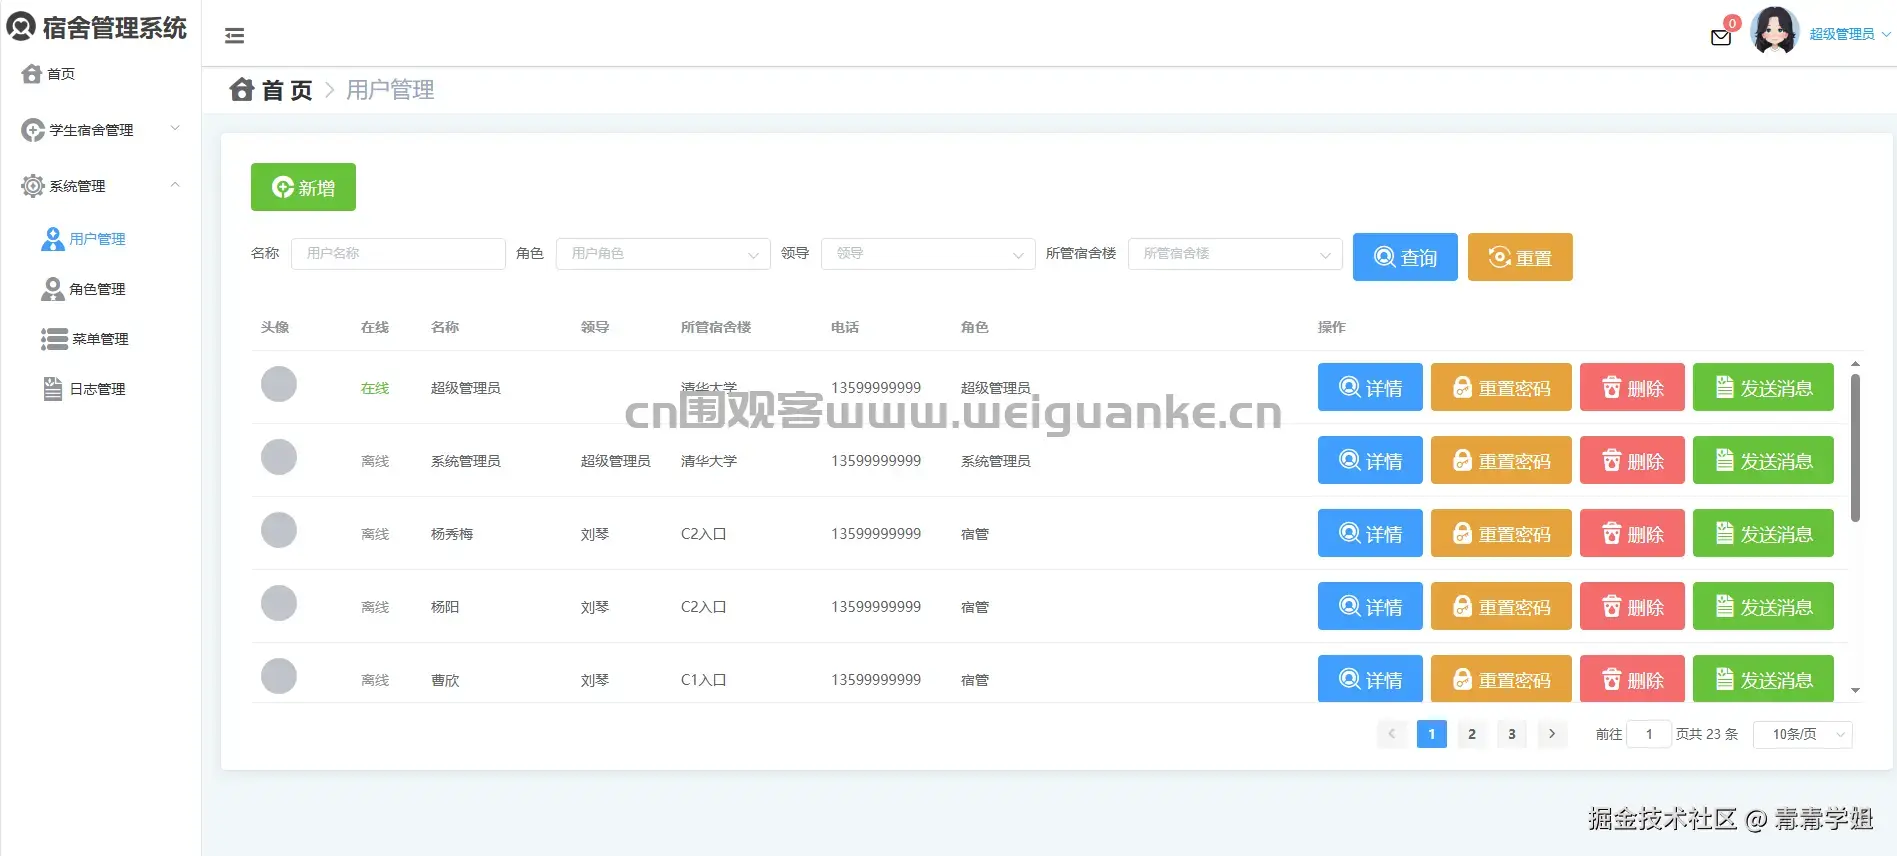Click 发送消息 for 系统管理员 row
The width and height of the screenshot is (1897, 856).
click(1763, 460)
